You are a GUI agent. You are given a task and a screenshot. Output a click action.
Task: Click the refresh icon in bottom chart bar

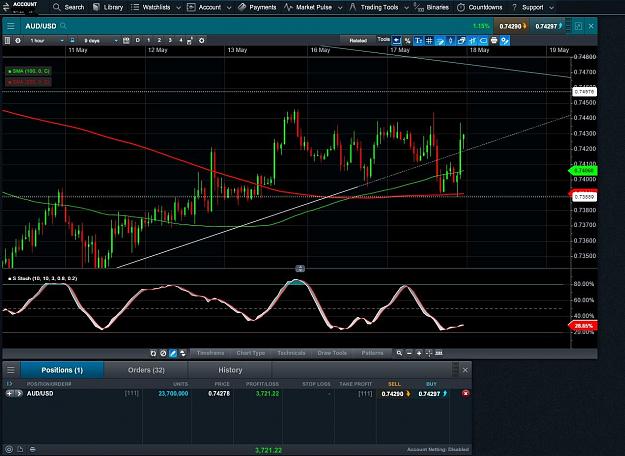coord(153,353)
